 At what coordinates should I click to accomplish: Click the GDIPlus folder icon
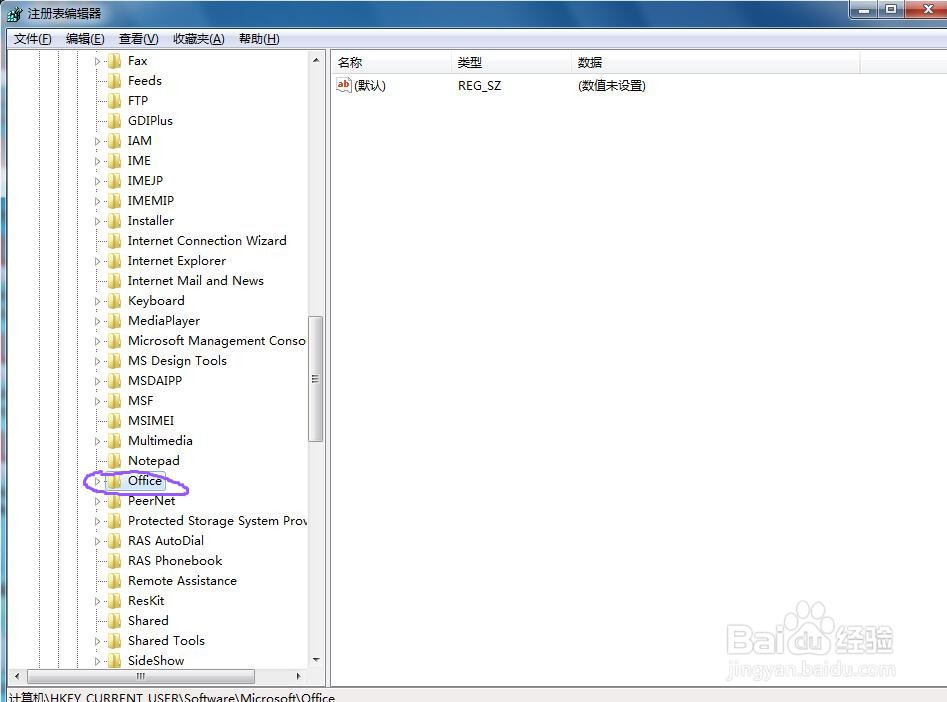click(x=115, y=121)
